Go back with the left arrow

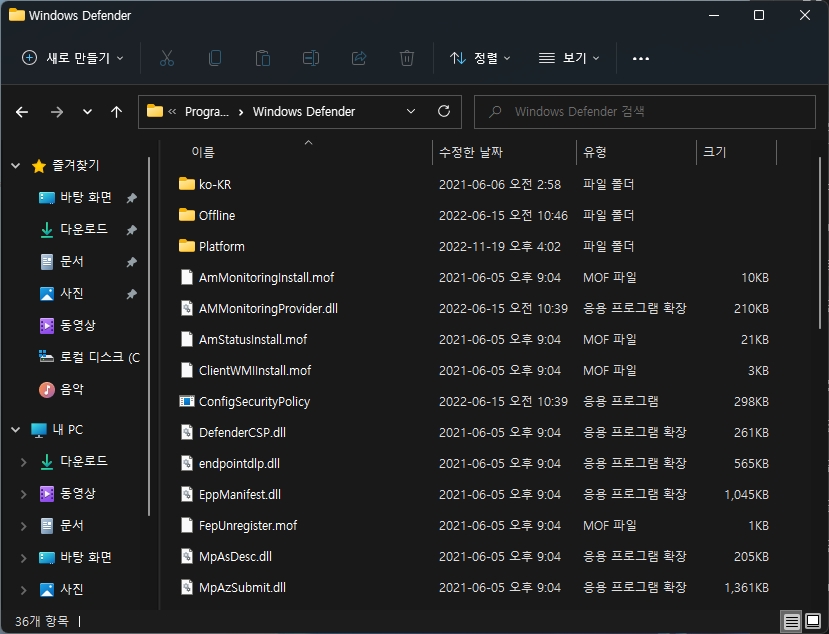(22, 112)
